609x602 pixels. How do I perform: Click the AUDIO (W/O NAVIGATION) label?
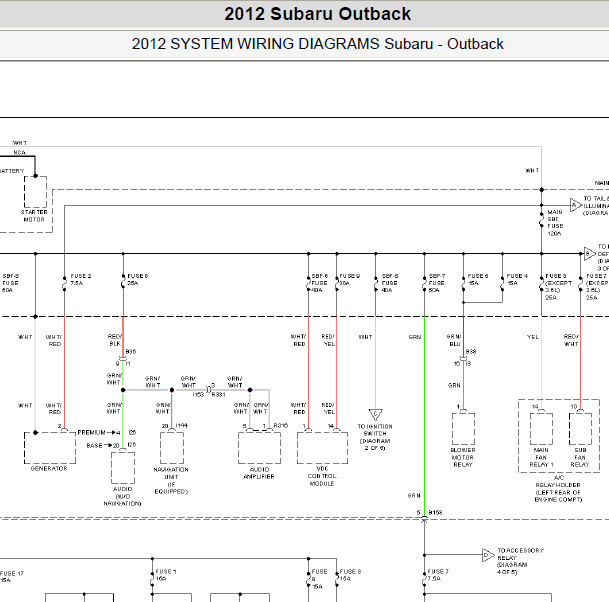[122, 496]
